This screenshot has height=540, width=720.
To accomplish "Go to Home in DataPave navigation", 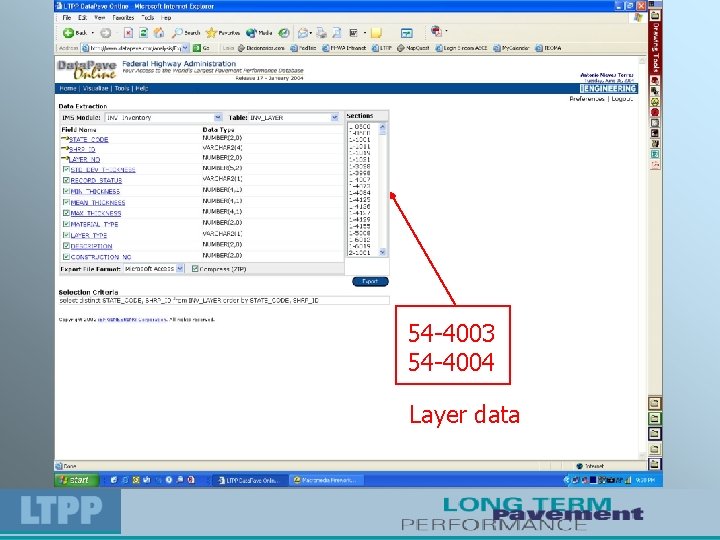I will click(x=68, y=88).
